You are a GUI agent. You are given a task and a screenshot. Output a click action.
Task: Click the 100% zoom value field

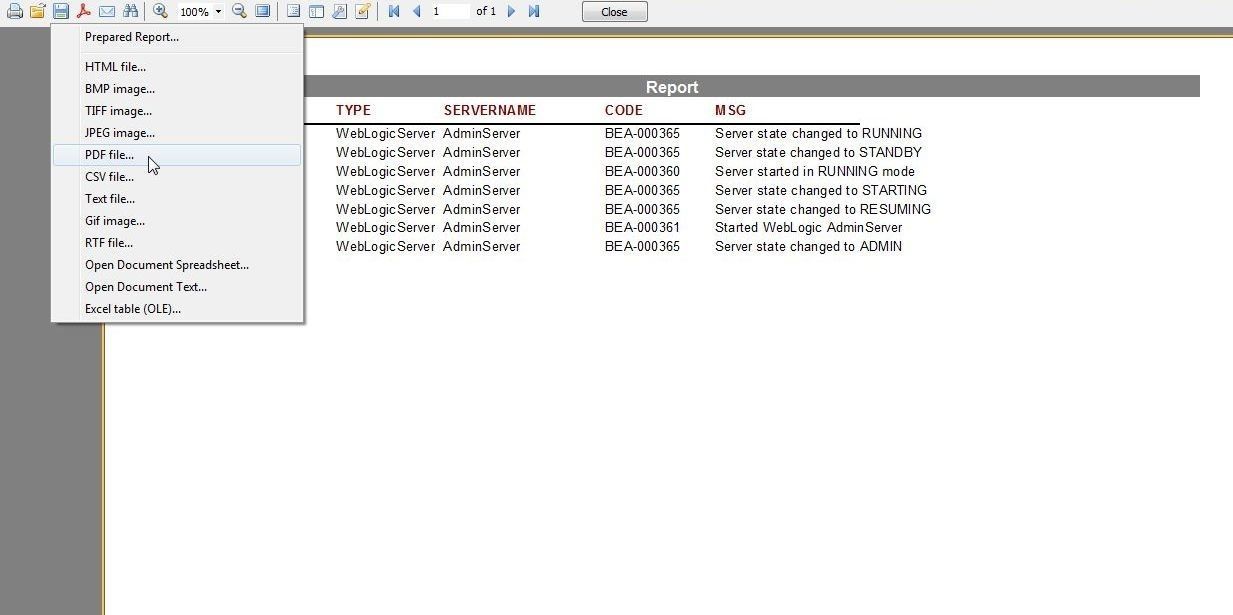coord(194,12)
